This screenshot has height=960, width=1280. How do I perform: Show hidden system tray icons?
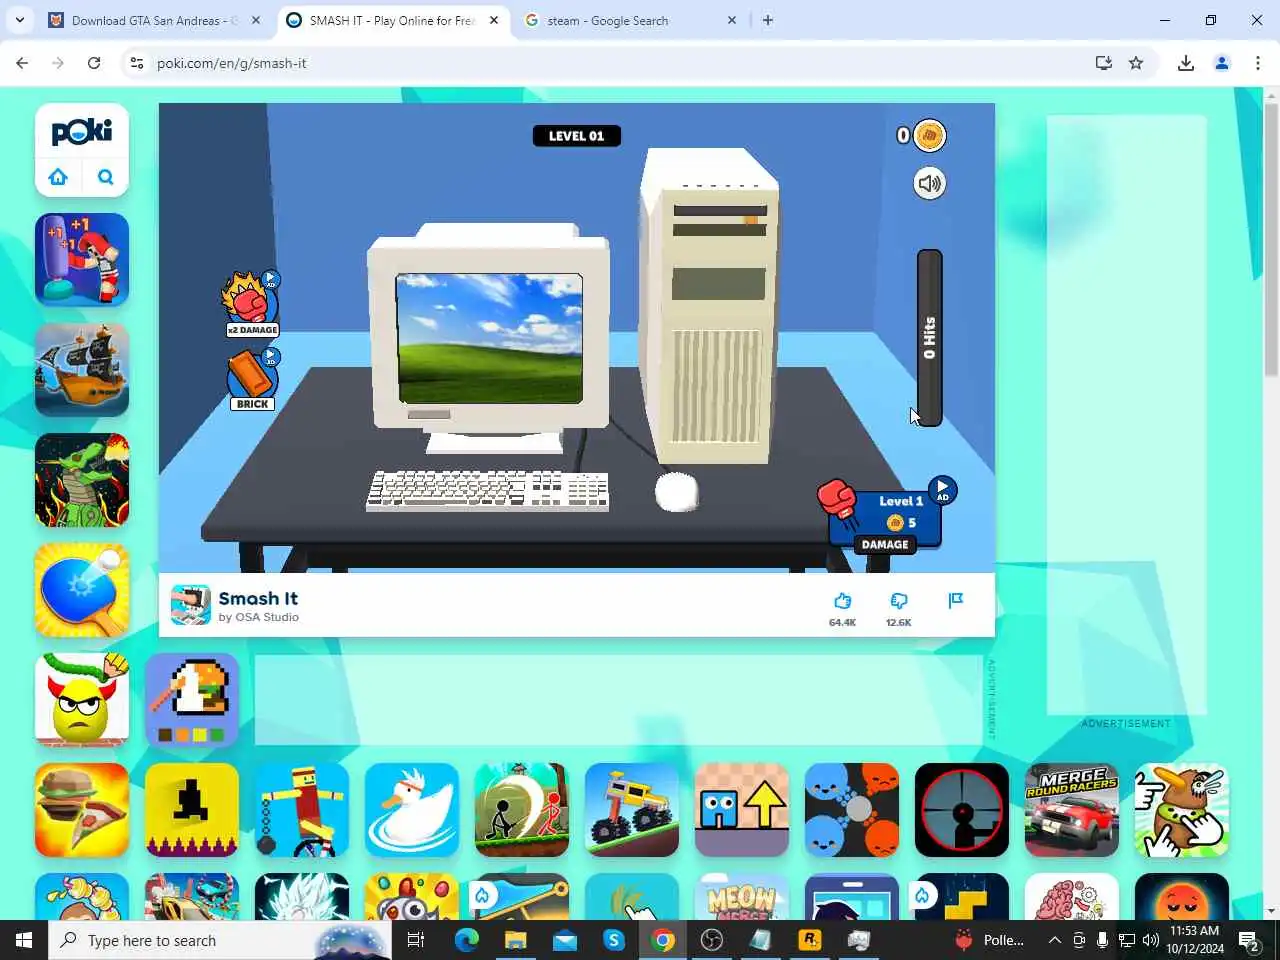(1054, 940)
